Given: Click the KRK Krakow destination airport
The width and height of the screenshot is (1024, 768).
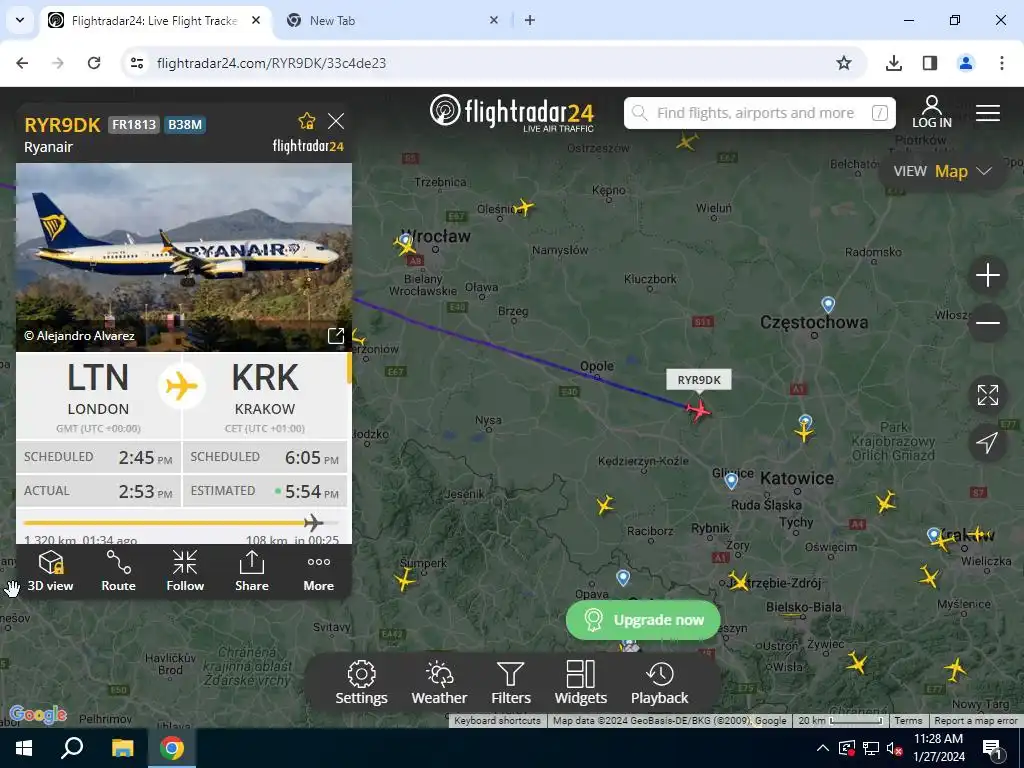Looking at the screenshot, I should point(264,395).
